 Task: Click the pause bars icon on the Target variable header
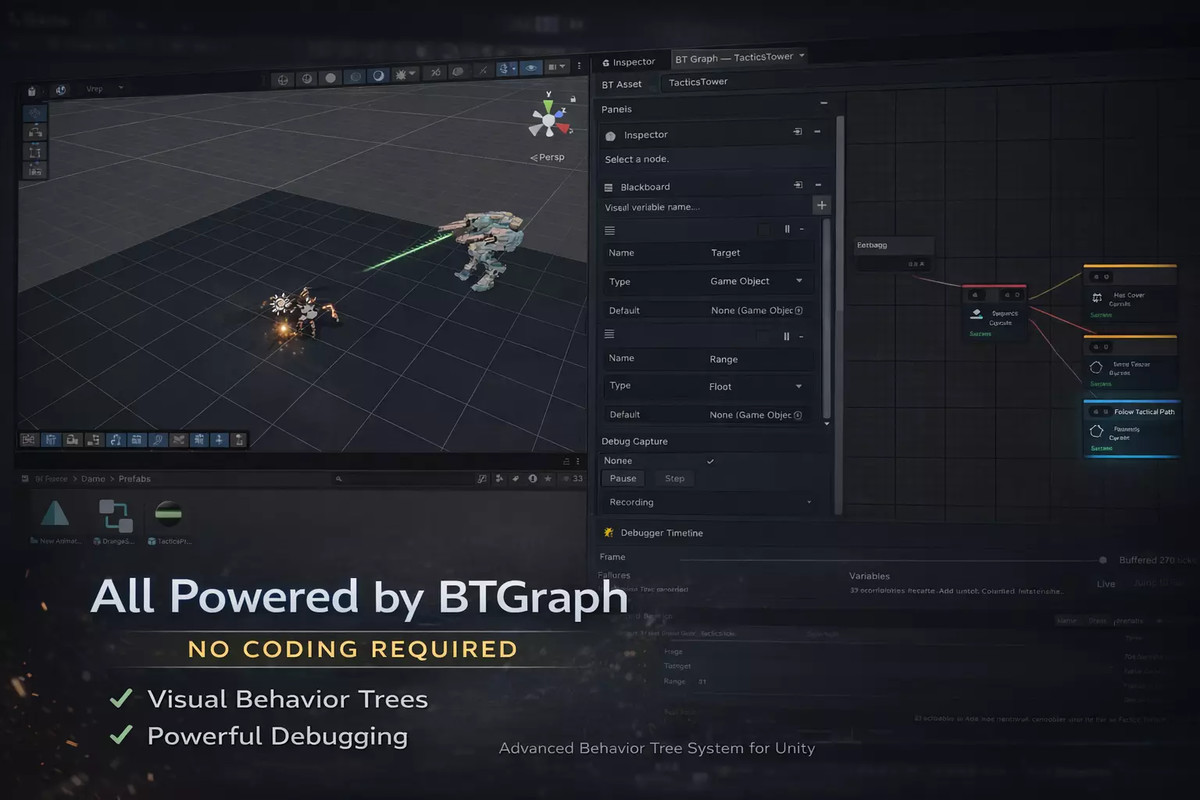787,229
